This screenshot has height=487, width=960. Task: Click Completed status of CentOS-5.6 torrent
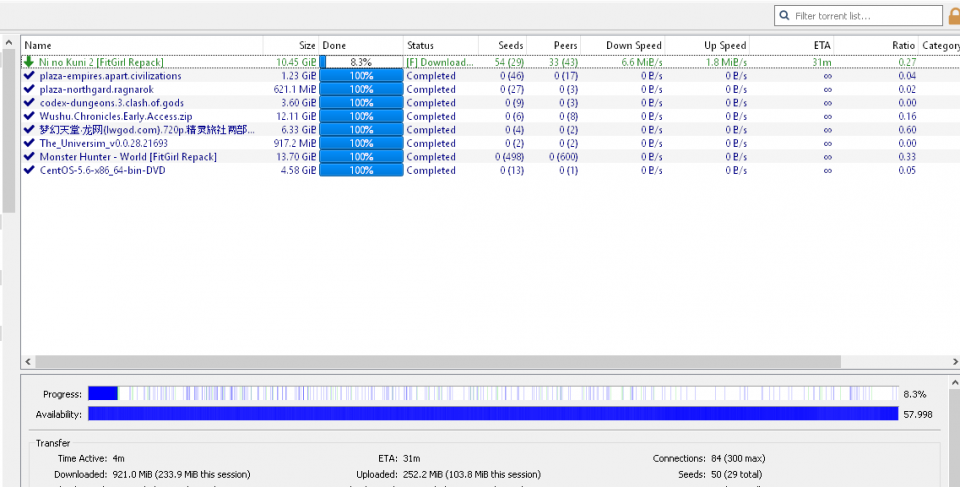tap(431, 170)
